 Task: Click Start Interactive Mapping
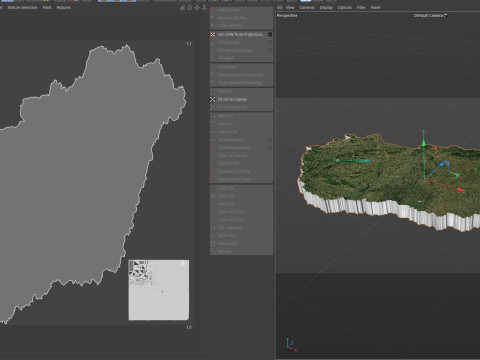point(241,75)
